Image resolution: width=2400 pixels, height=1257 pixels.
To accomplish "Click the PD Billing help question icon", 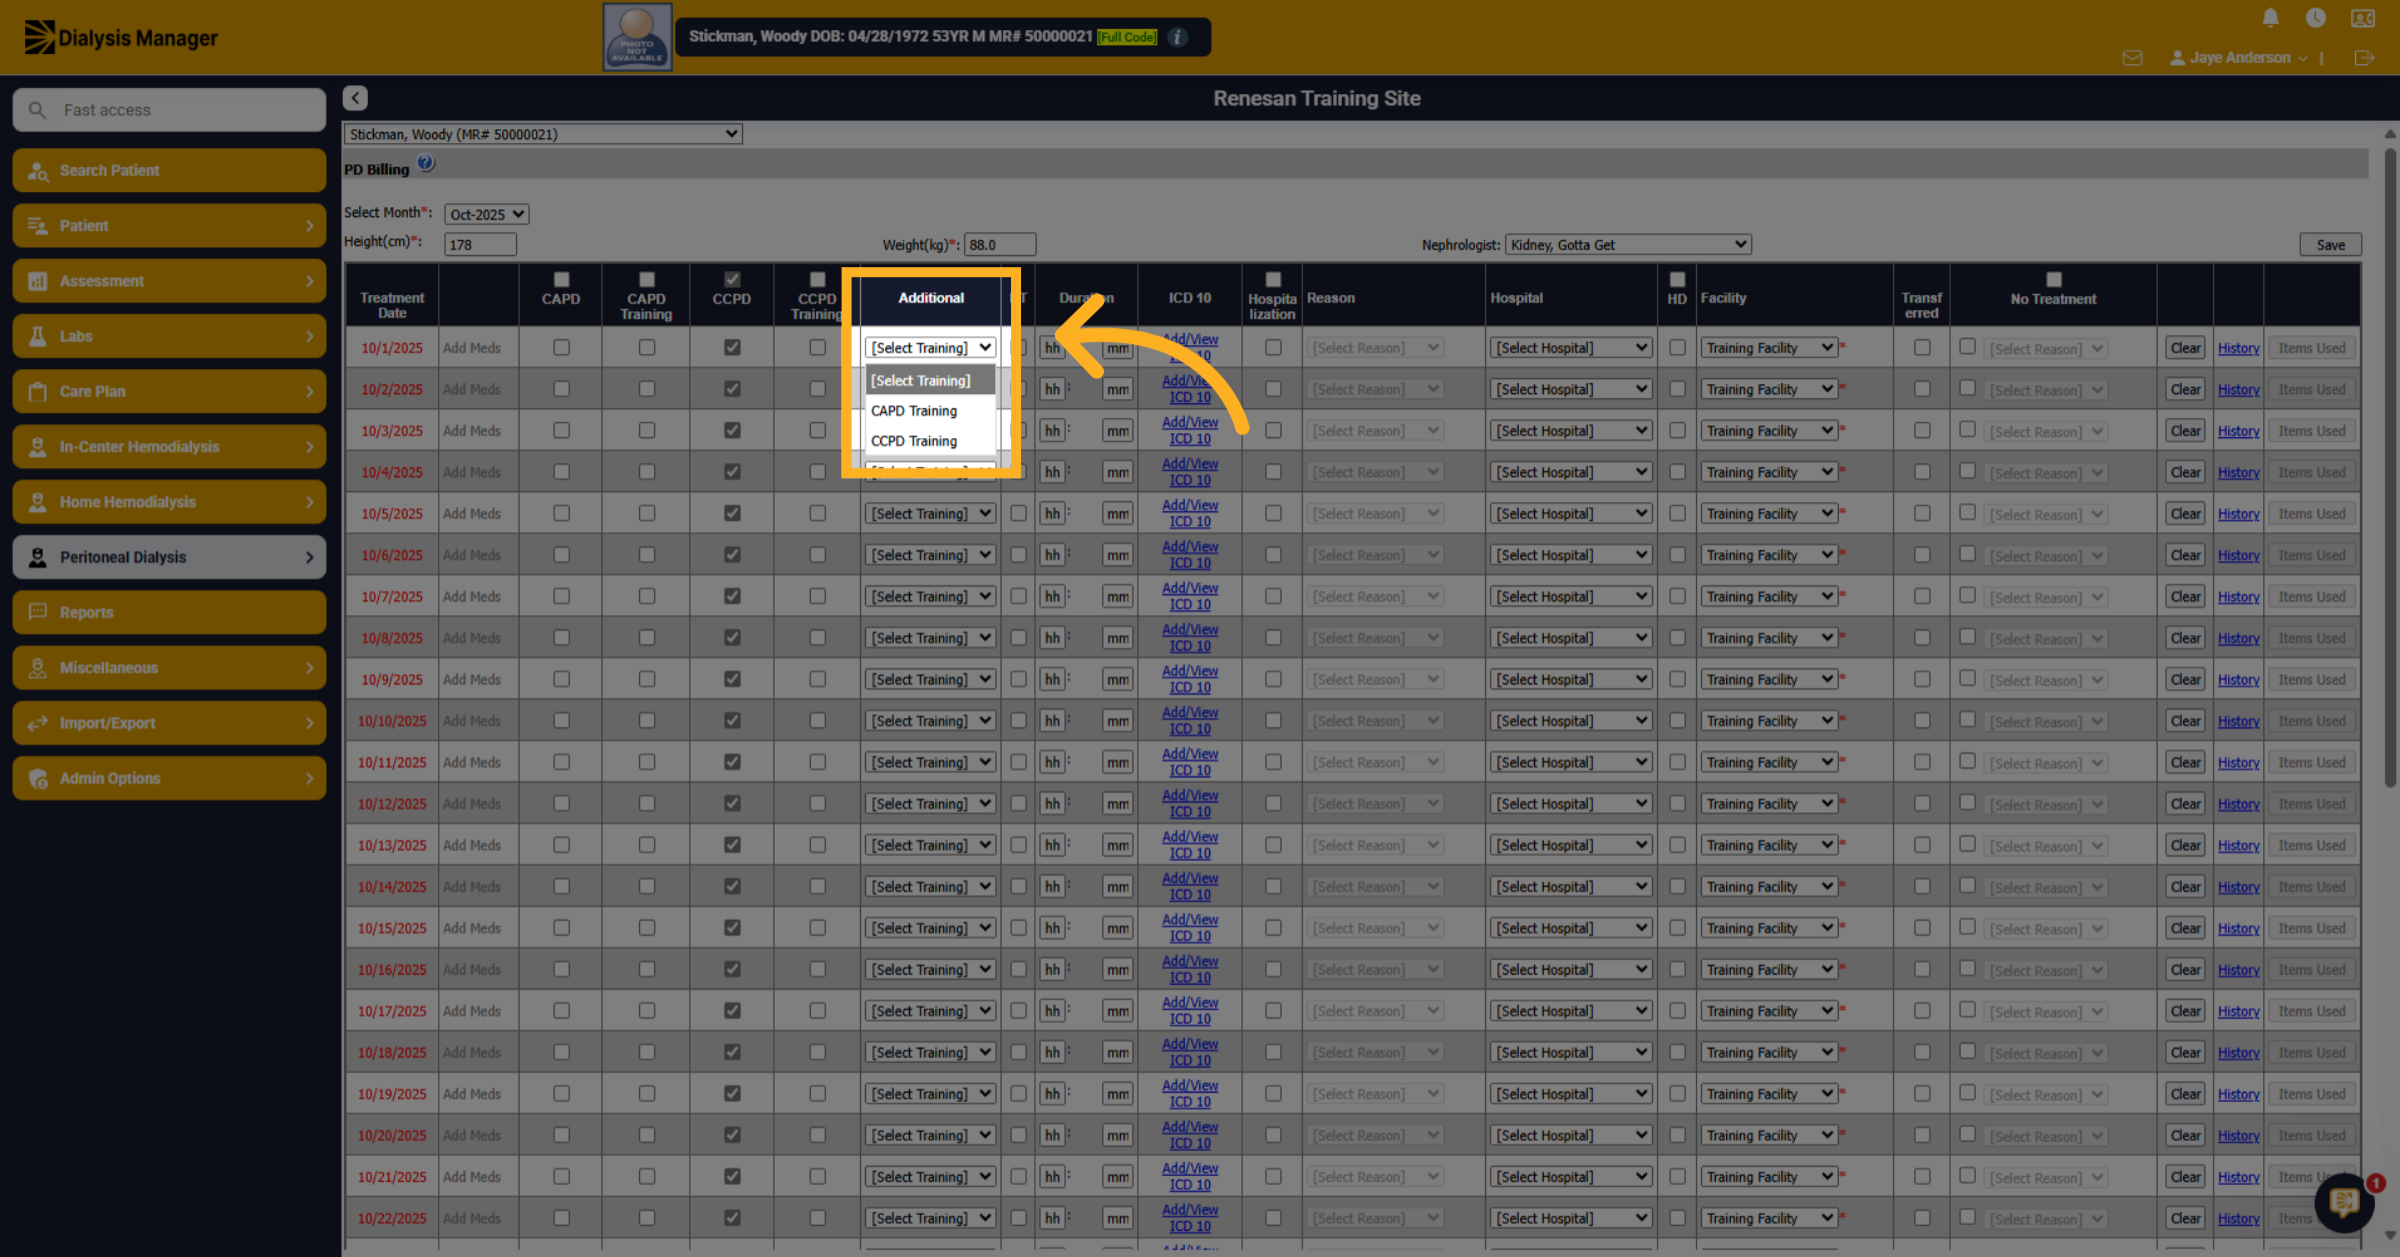I will click(x=426, y=163).
